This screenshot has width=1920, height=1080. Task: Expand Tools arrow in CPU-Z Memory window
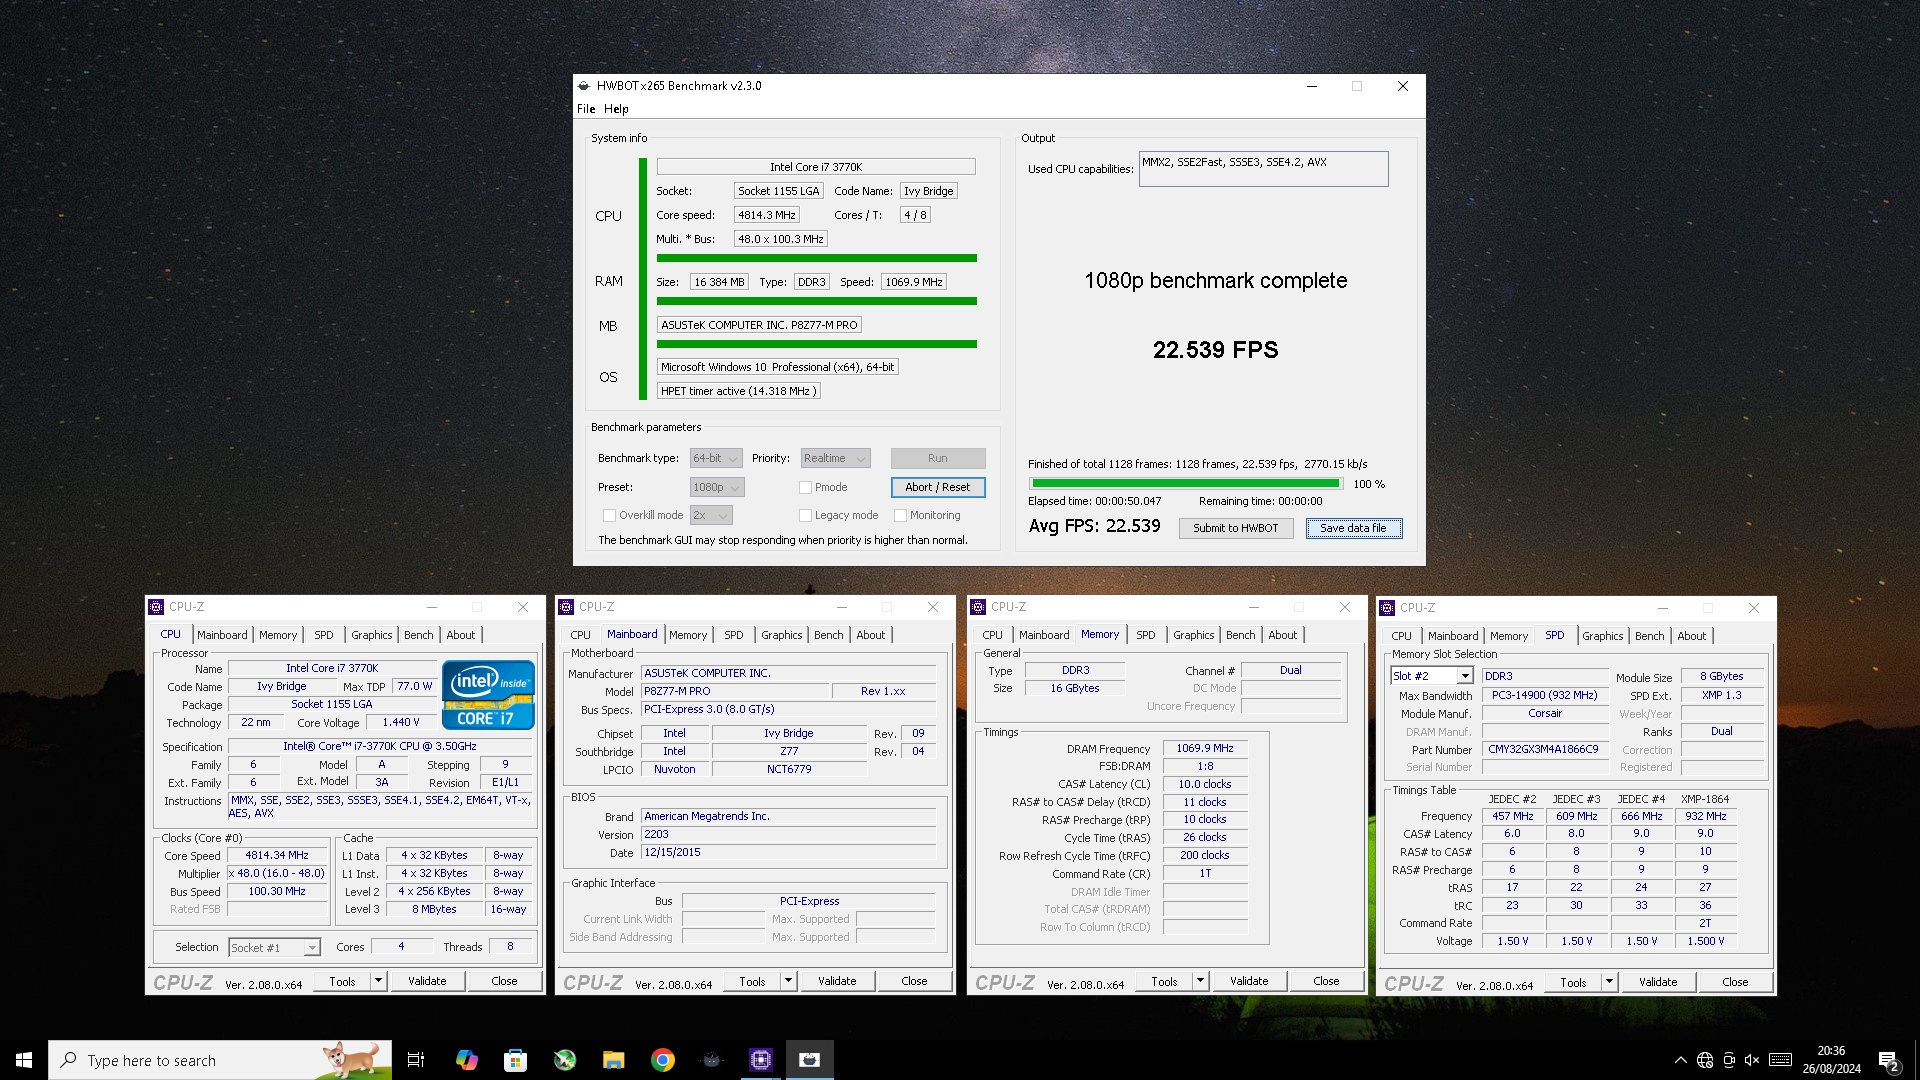tap(1200, 981)
